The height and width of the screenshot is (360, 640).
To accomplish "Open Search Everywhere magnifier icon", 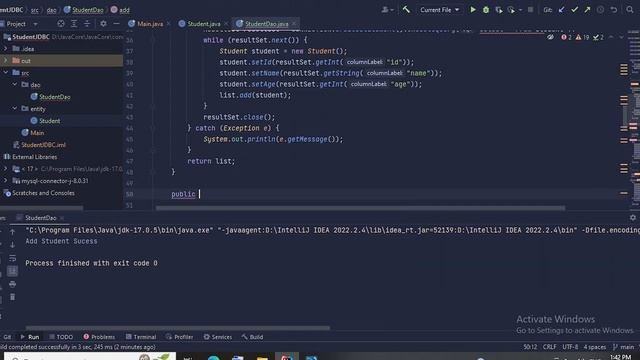I will point(630,10).
